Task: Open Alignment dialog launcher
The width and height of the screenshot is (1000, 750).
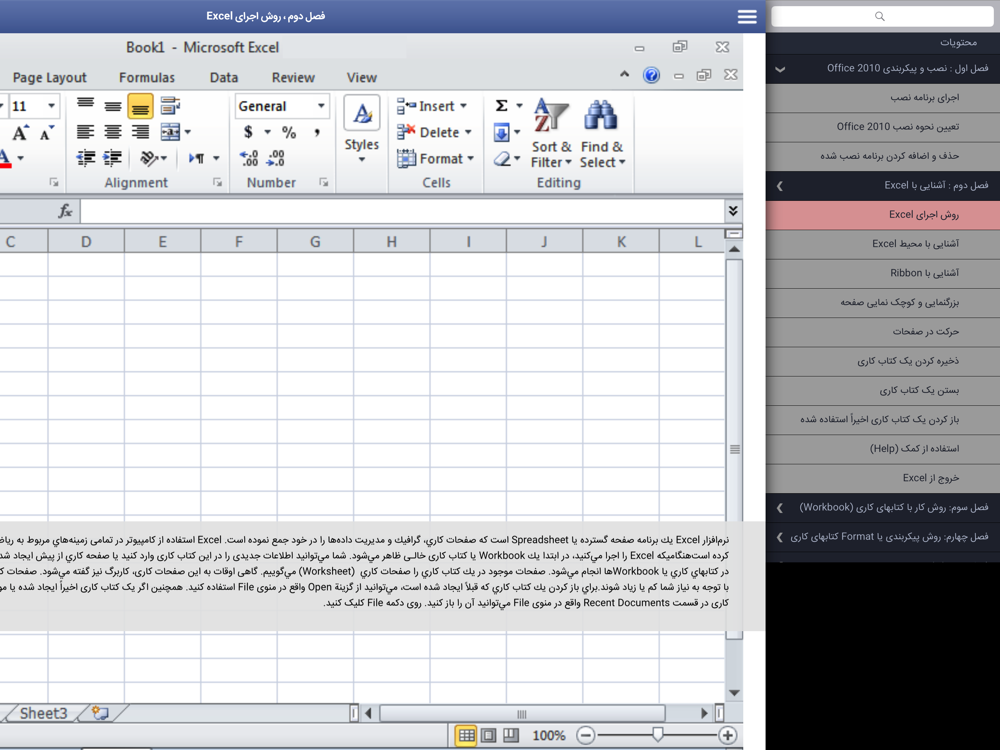Action: (217, 182)
